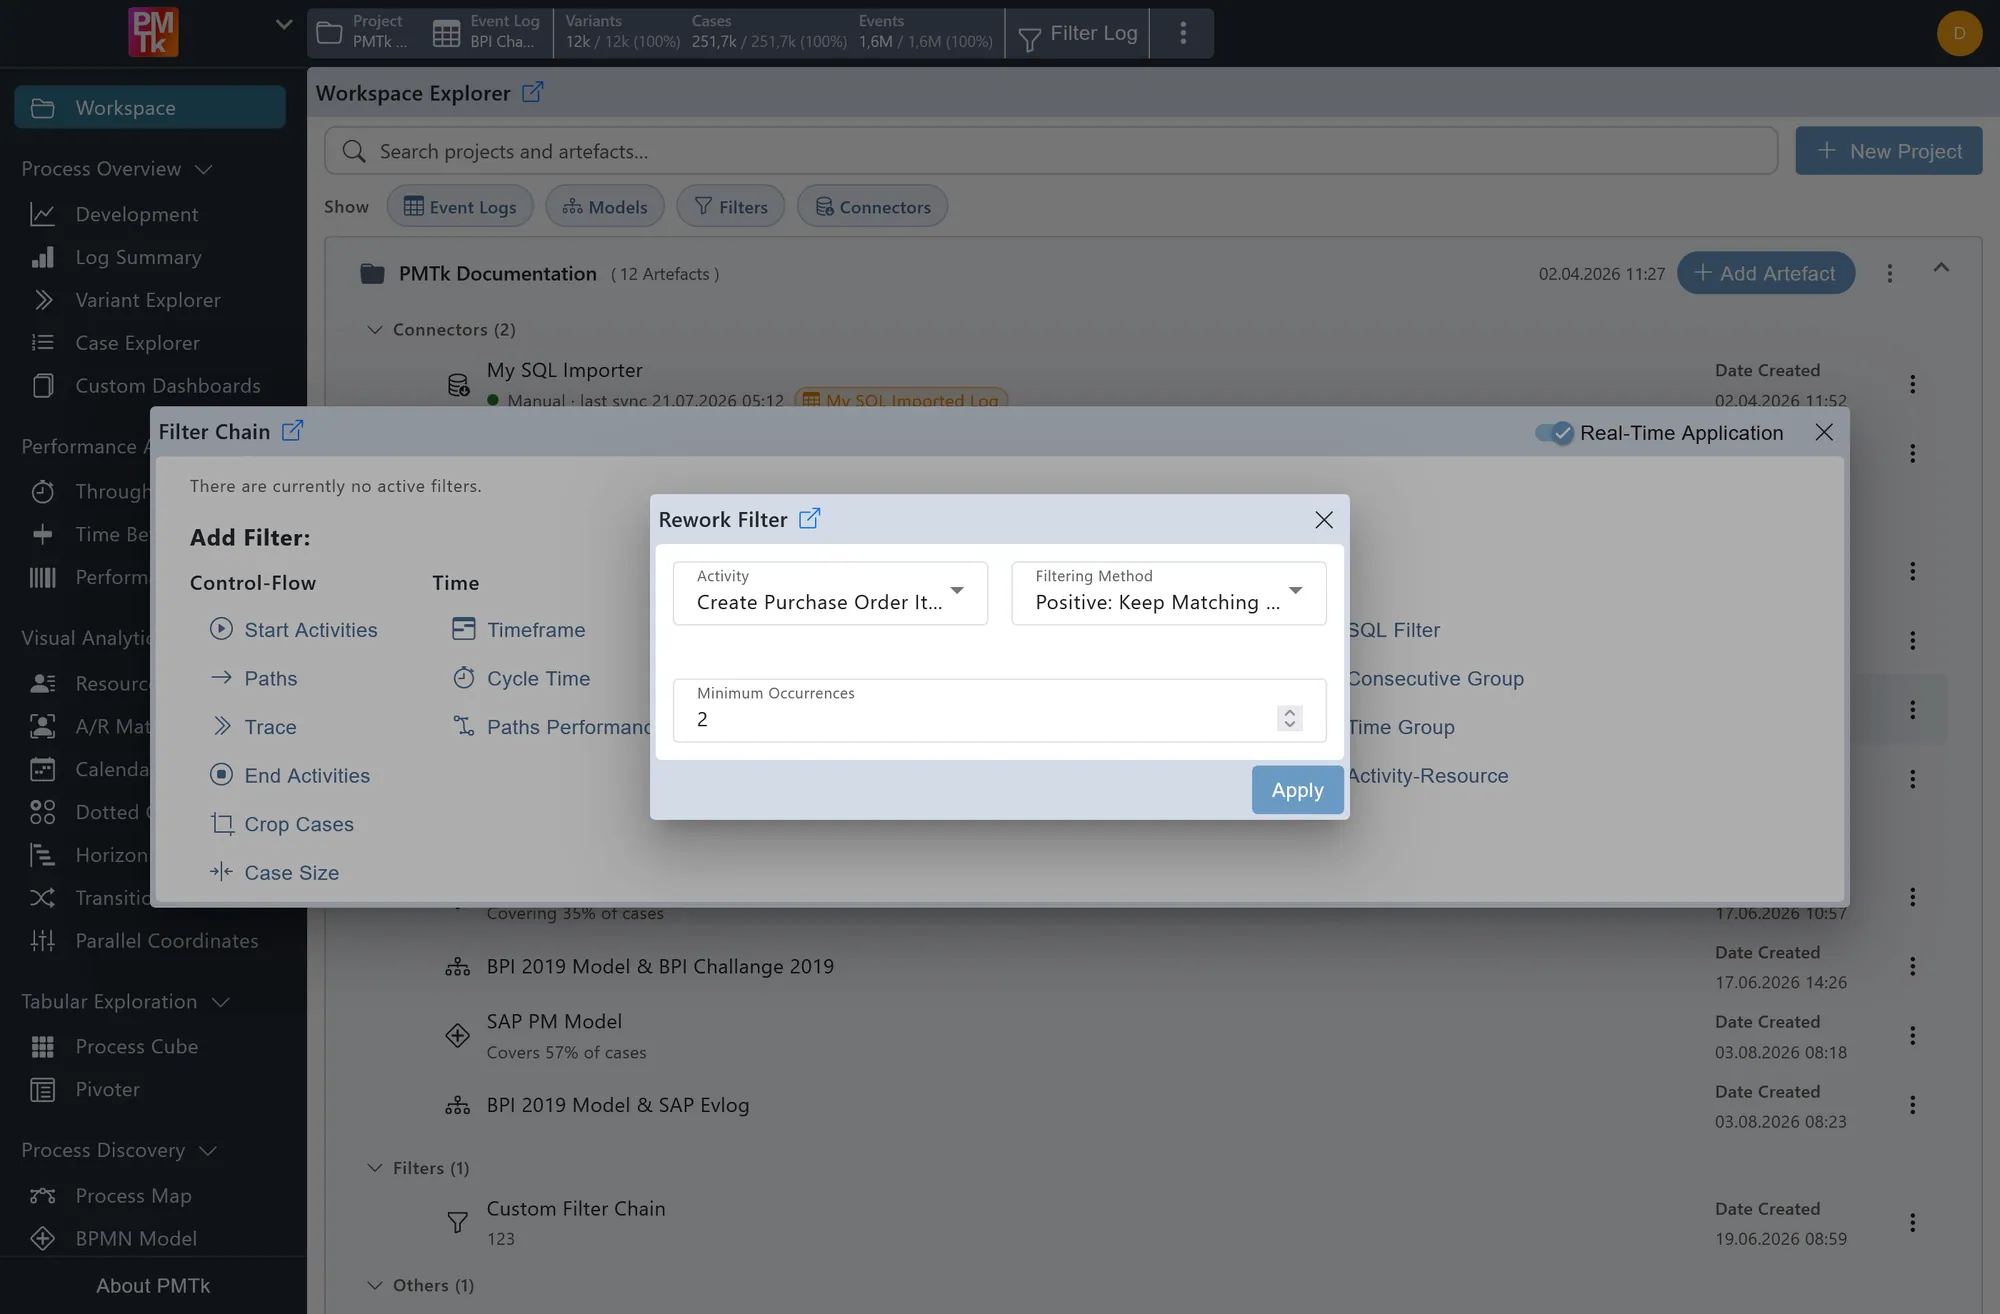Screen dimensions: 2000x1314
Task: Select the Crop Cases filter
Action: 281,824
